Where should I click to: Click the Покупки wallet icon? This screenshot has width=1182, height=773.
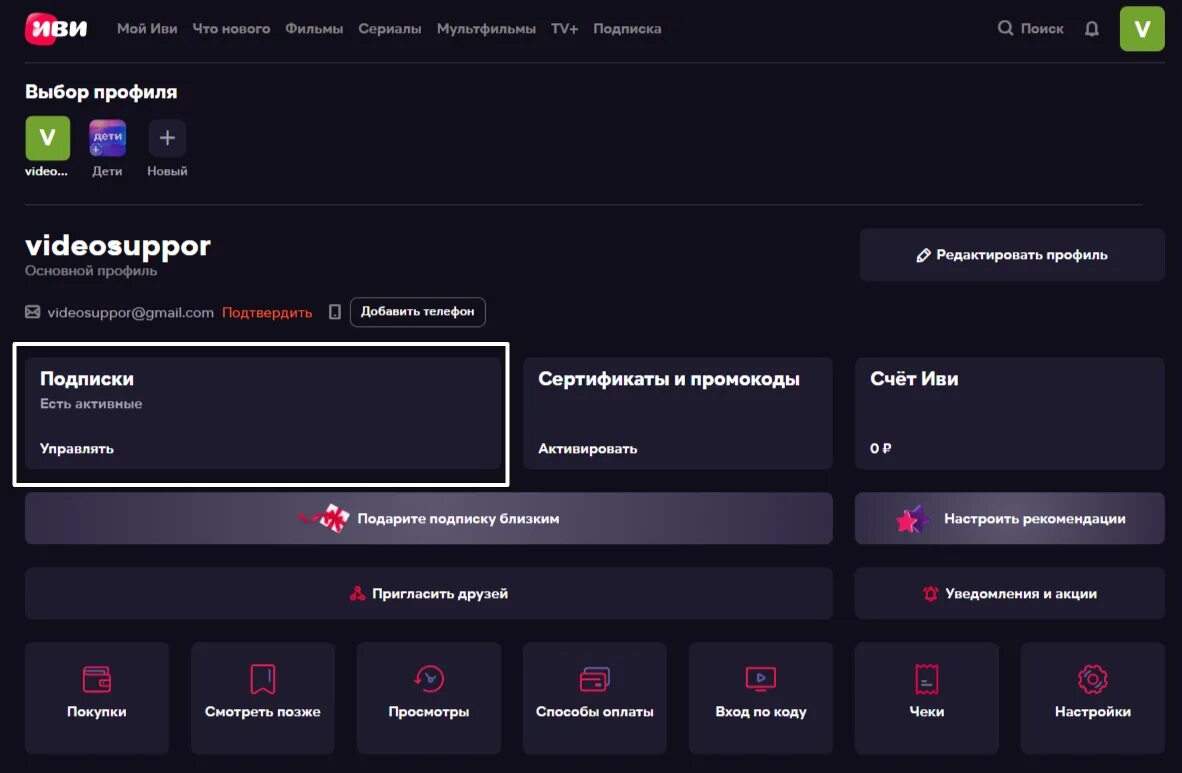96,679
